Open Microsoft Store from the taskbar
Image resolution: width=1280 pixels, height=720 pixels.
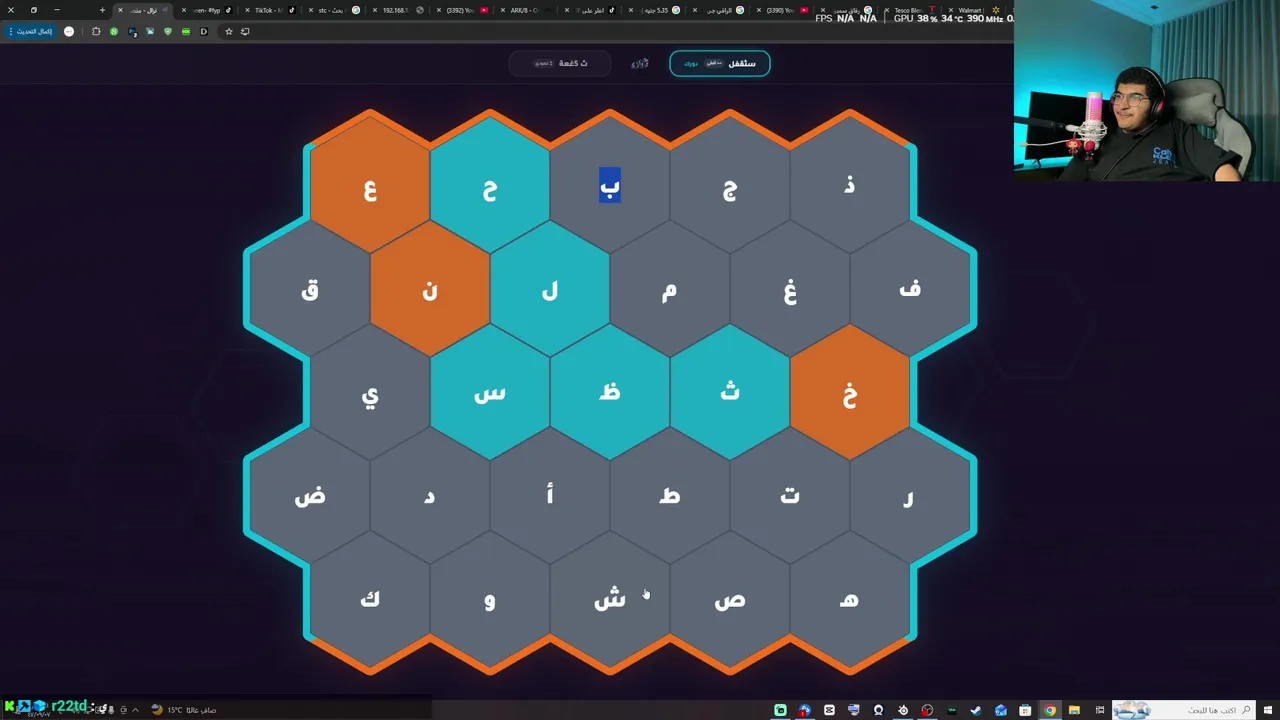click(1025, 710)
